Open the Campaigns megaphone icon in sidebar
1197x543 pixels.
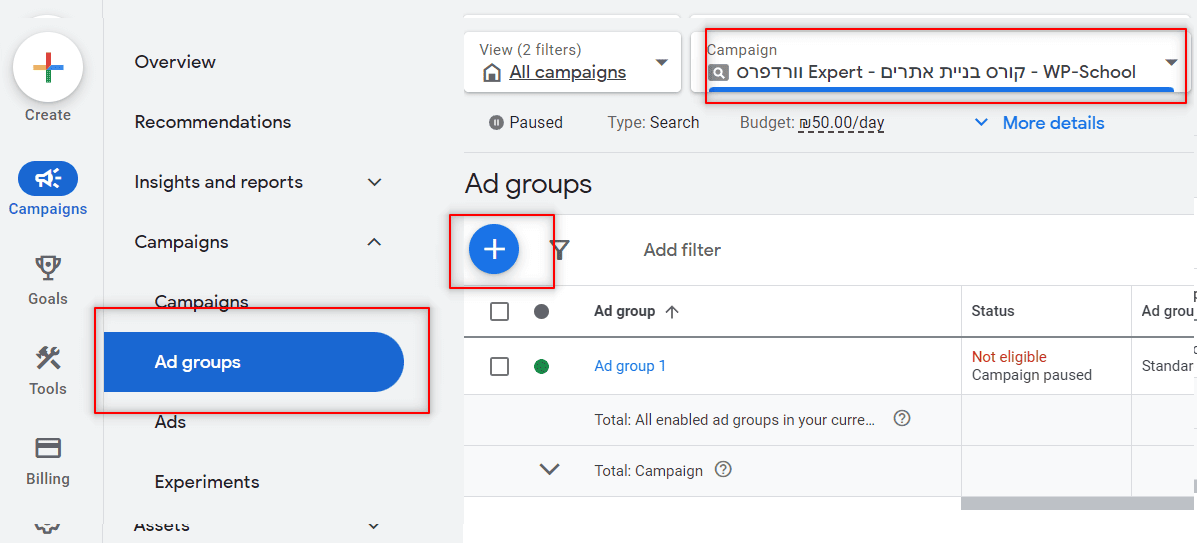point(48,179)
